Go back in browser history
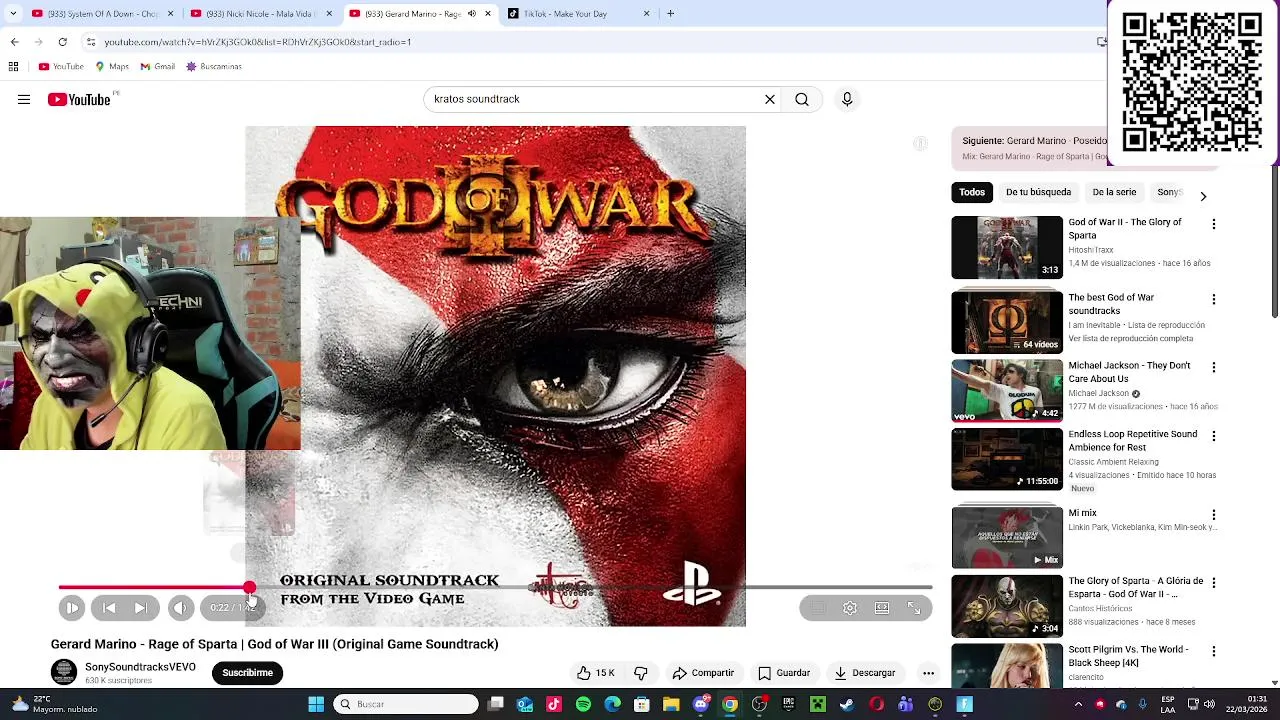This screenshot has height=720, width=1280. (x=14, y=42)
